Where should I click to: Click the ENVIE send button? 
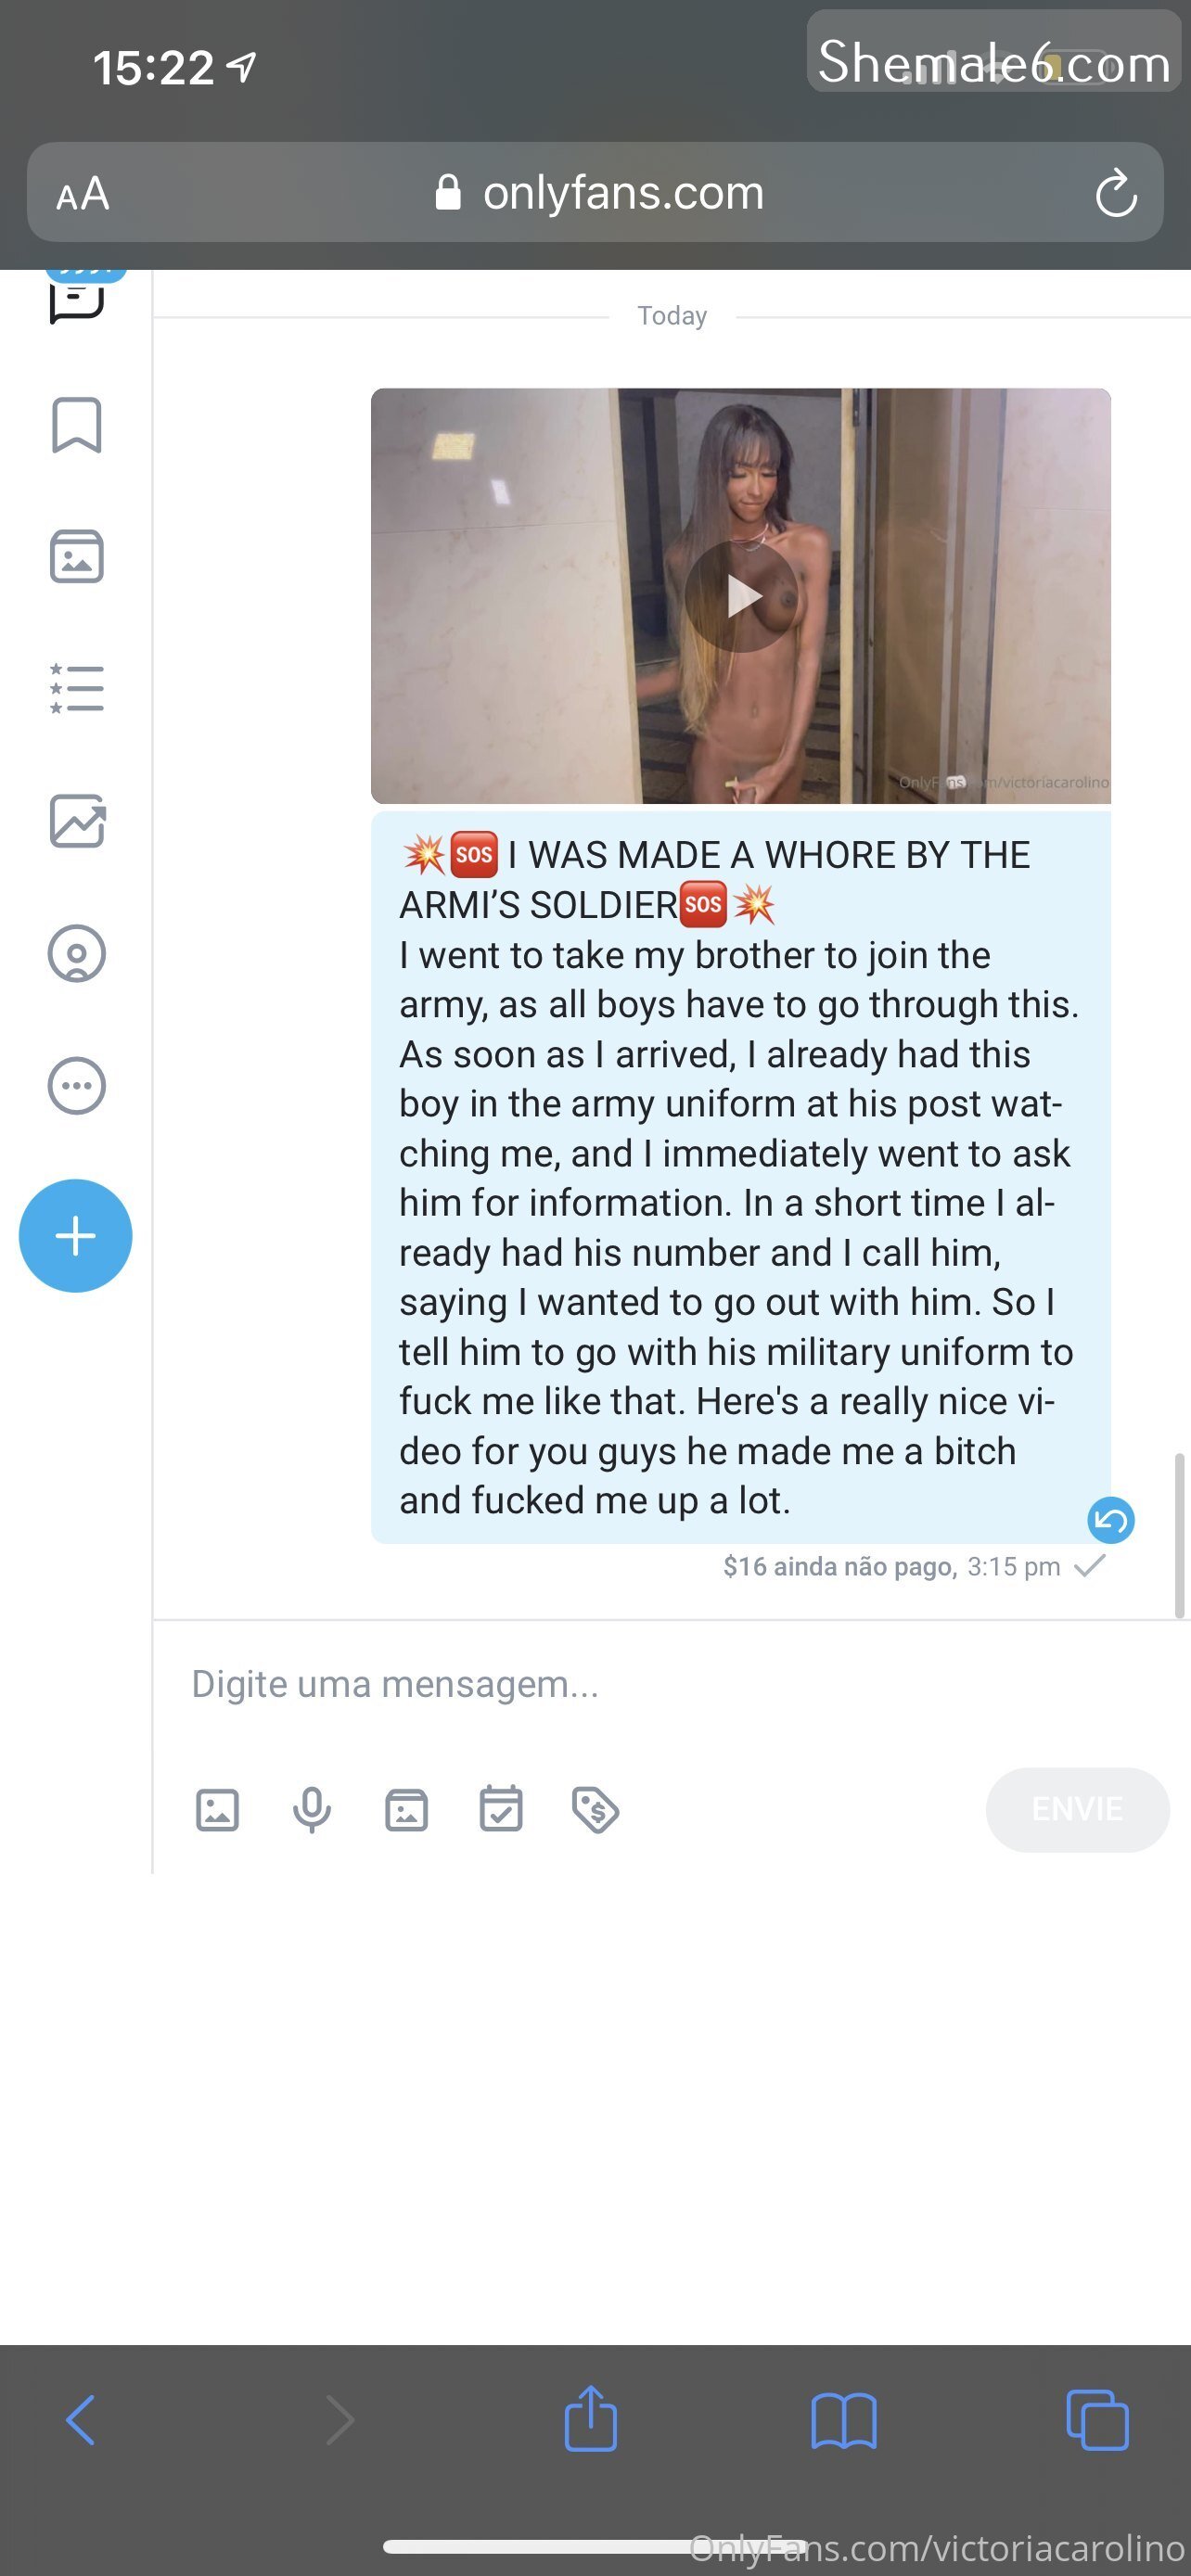click(1077, 1810)
